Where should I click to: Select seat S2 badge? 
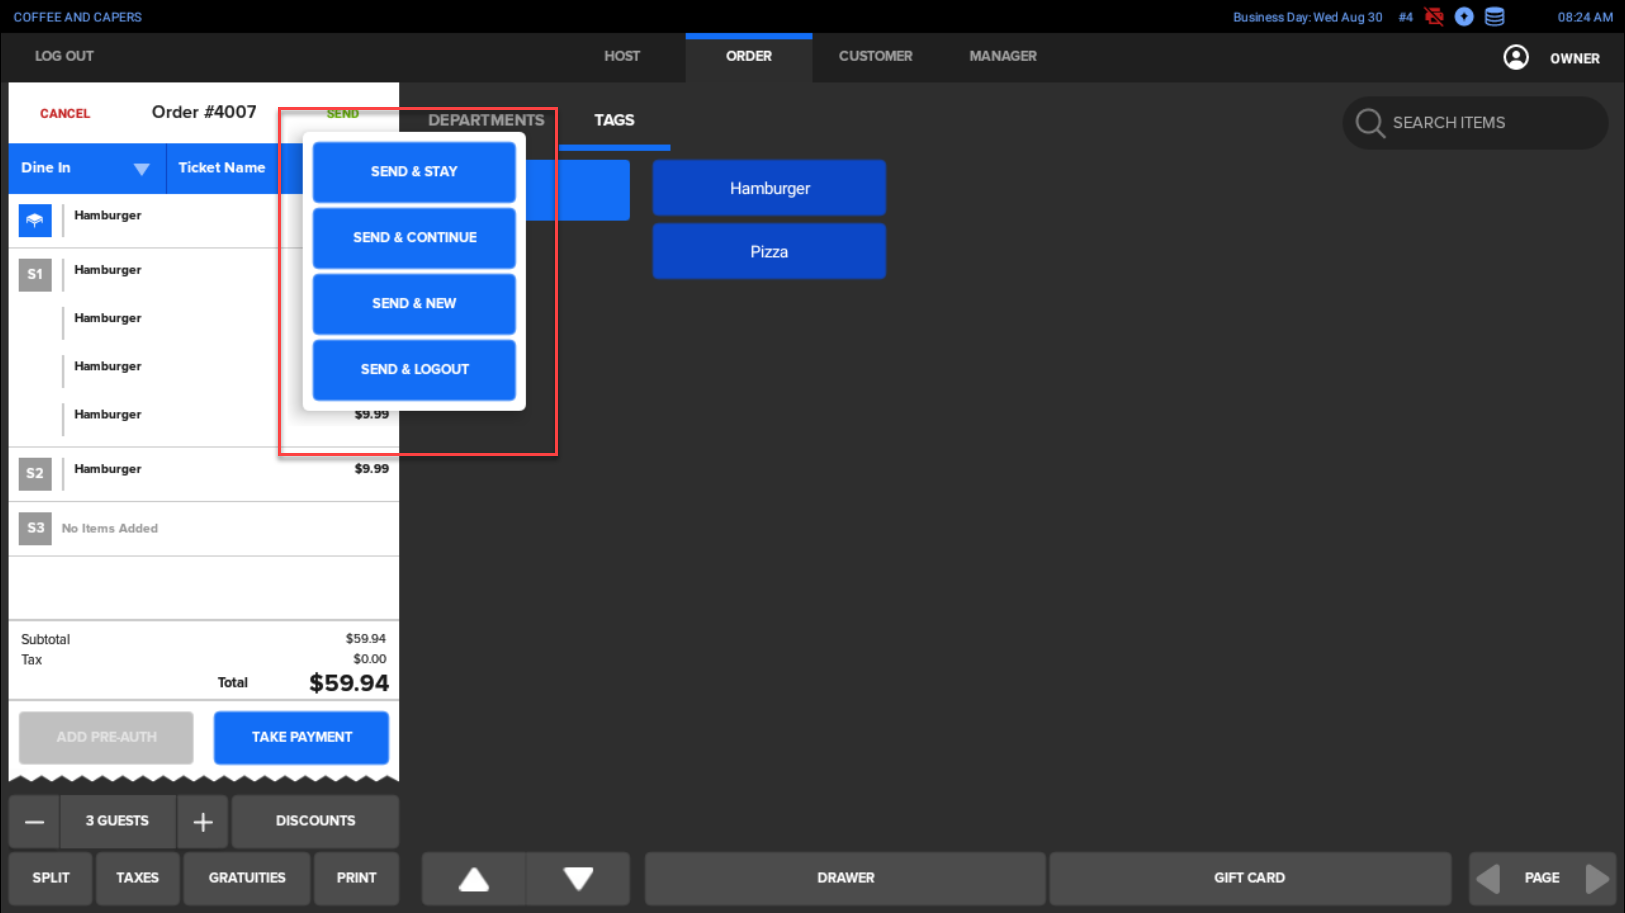pos(35,473)
